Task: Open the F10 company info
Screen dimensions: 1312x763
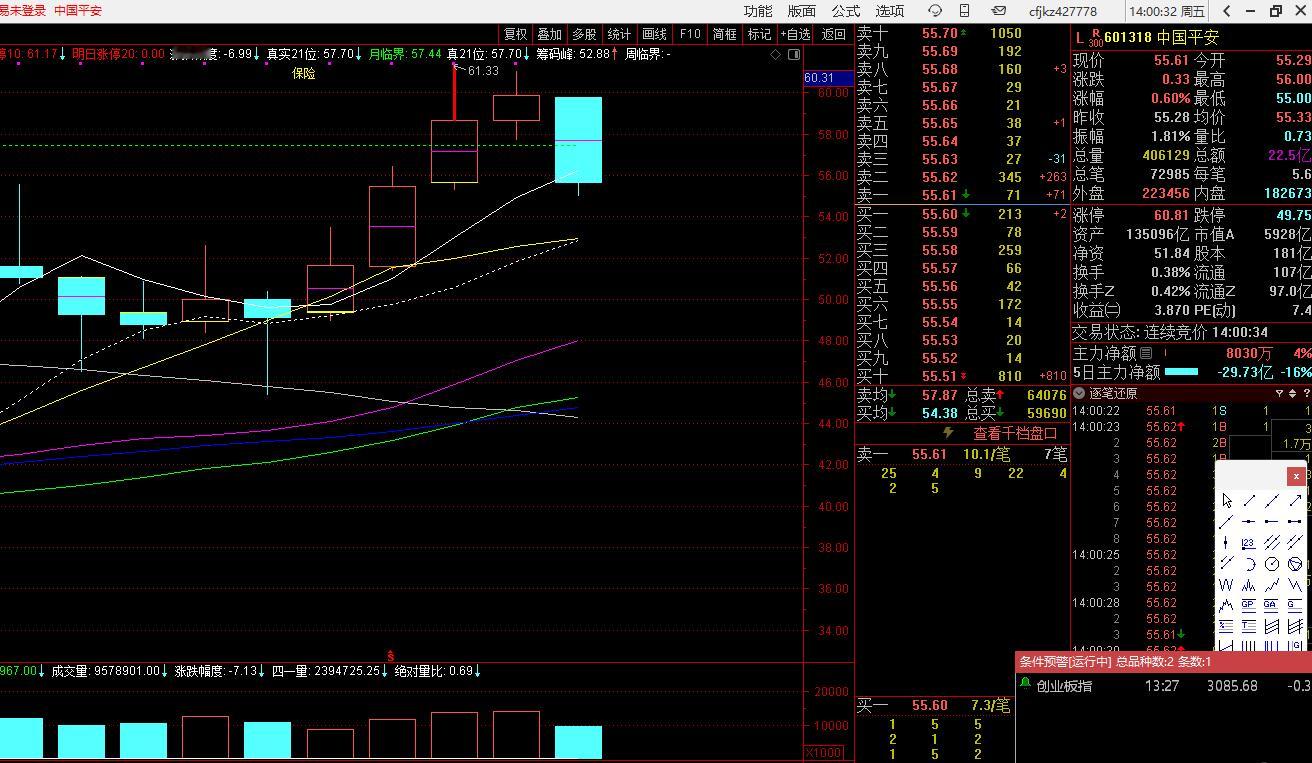Action: tap(690, 34)
